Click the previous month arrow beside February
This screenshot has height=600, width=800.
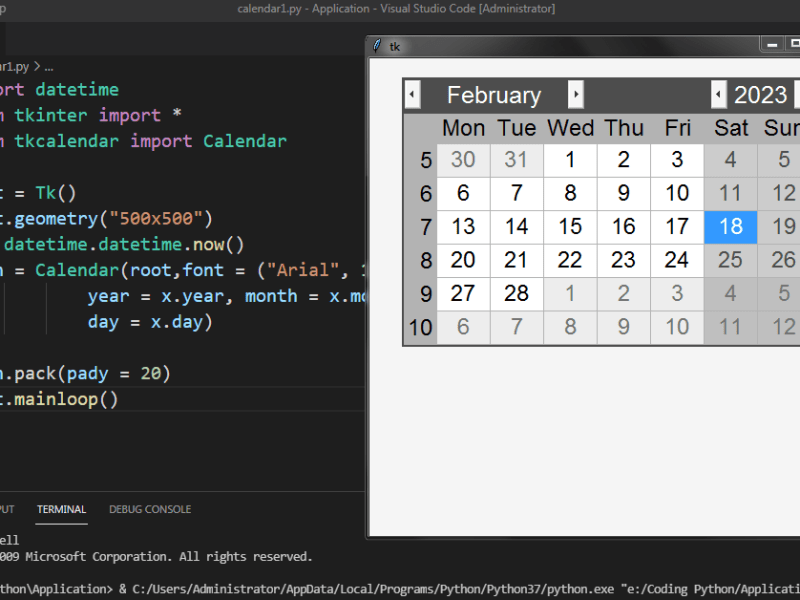412,95
